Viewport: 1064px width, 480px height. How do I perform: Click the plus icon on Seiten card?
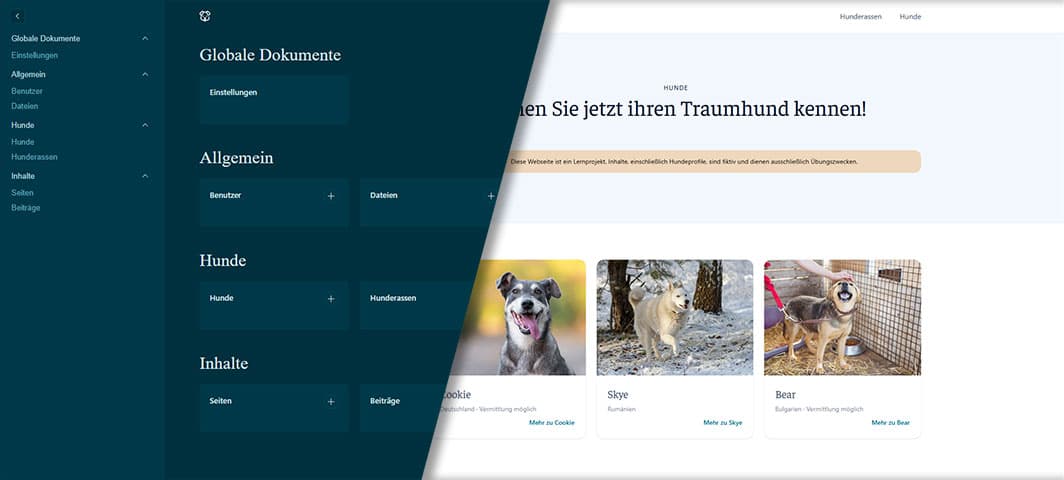[331, 402]
